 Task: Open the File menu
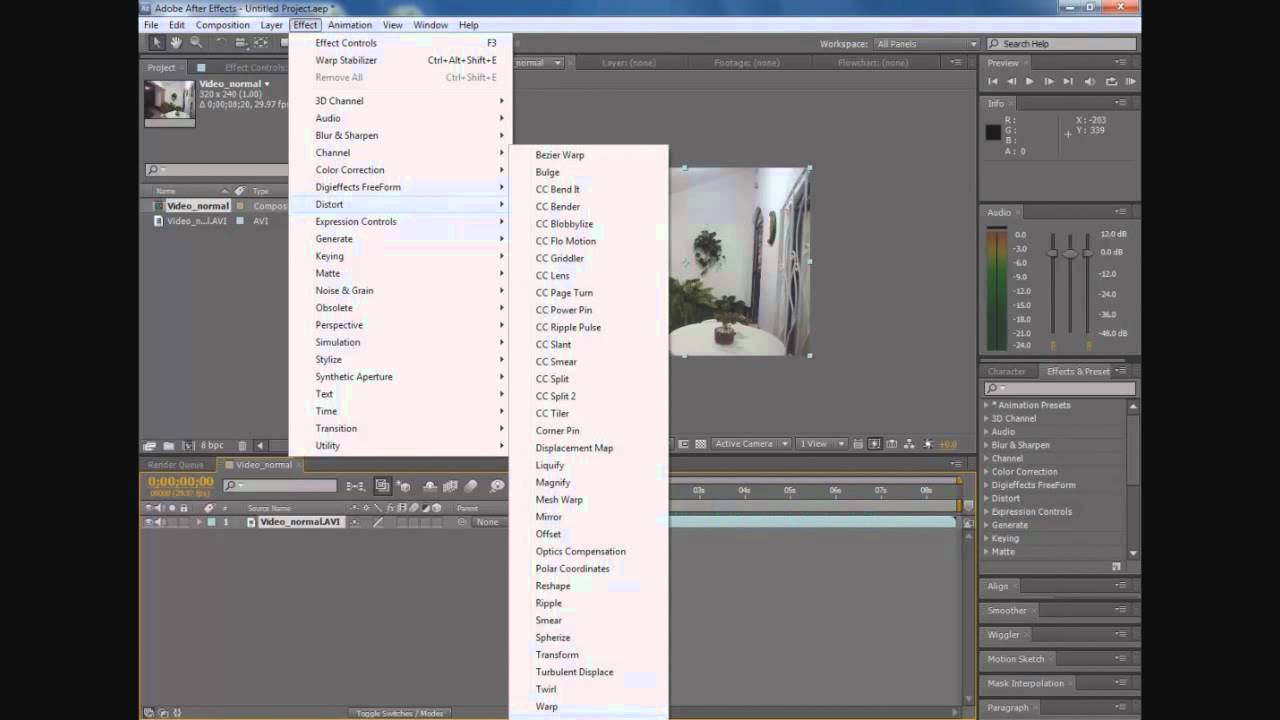click(151, 25)
